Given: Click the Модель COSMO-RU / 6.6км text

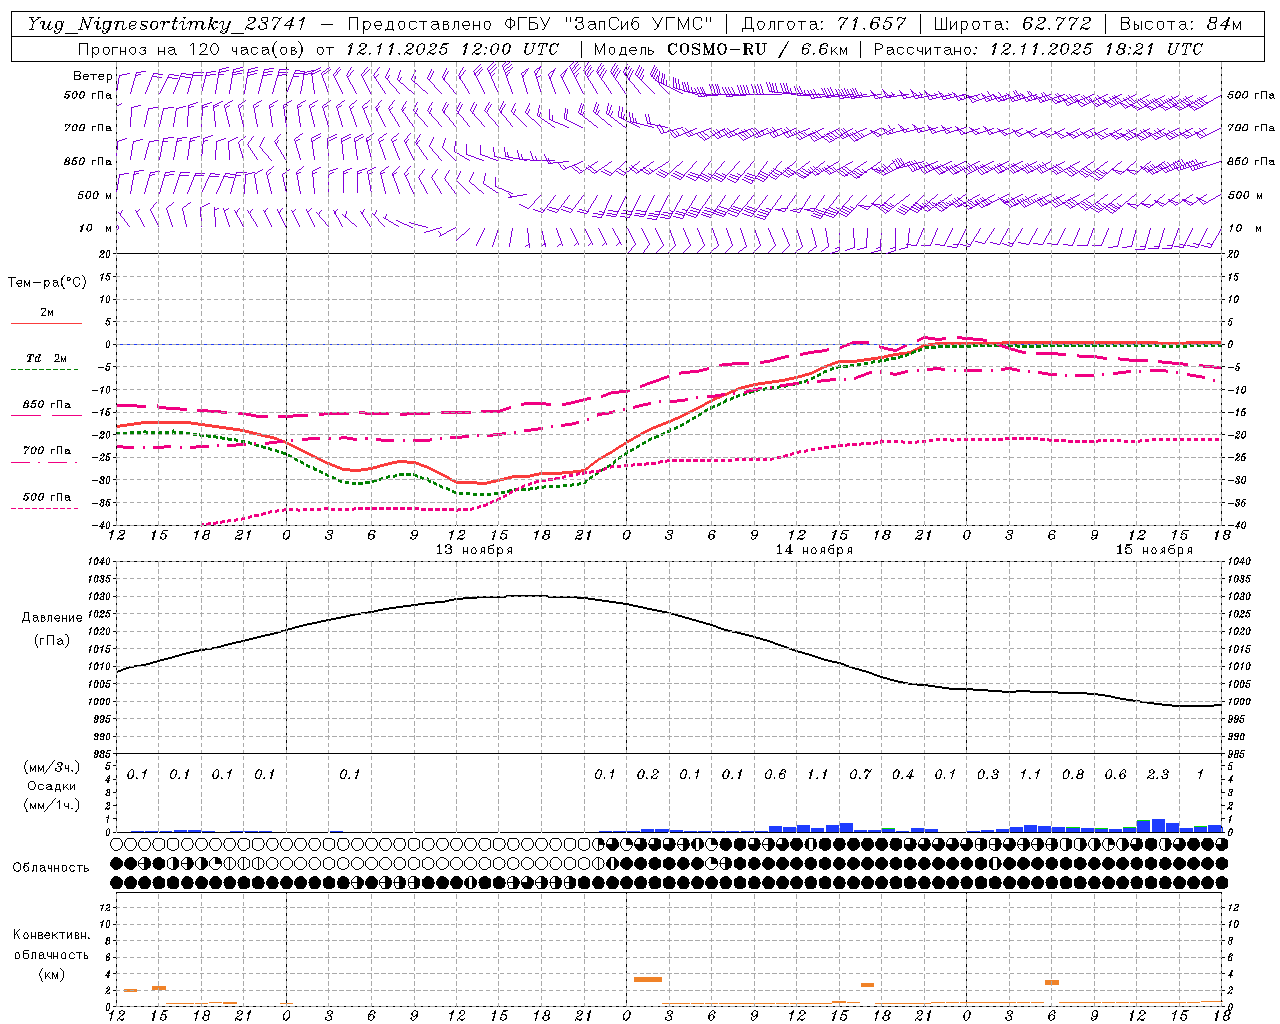Looking at the screenshot, I should (721, 49).
